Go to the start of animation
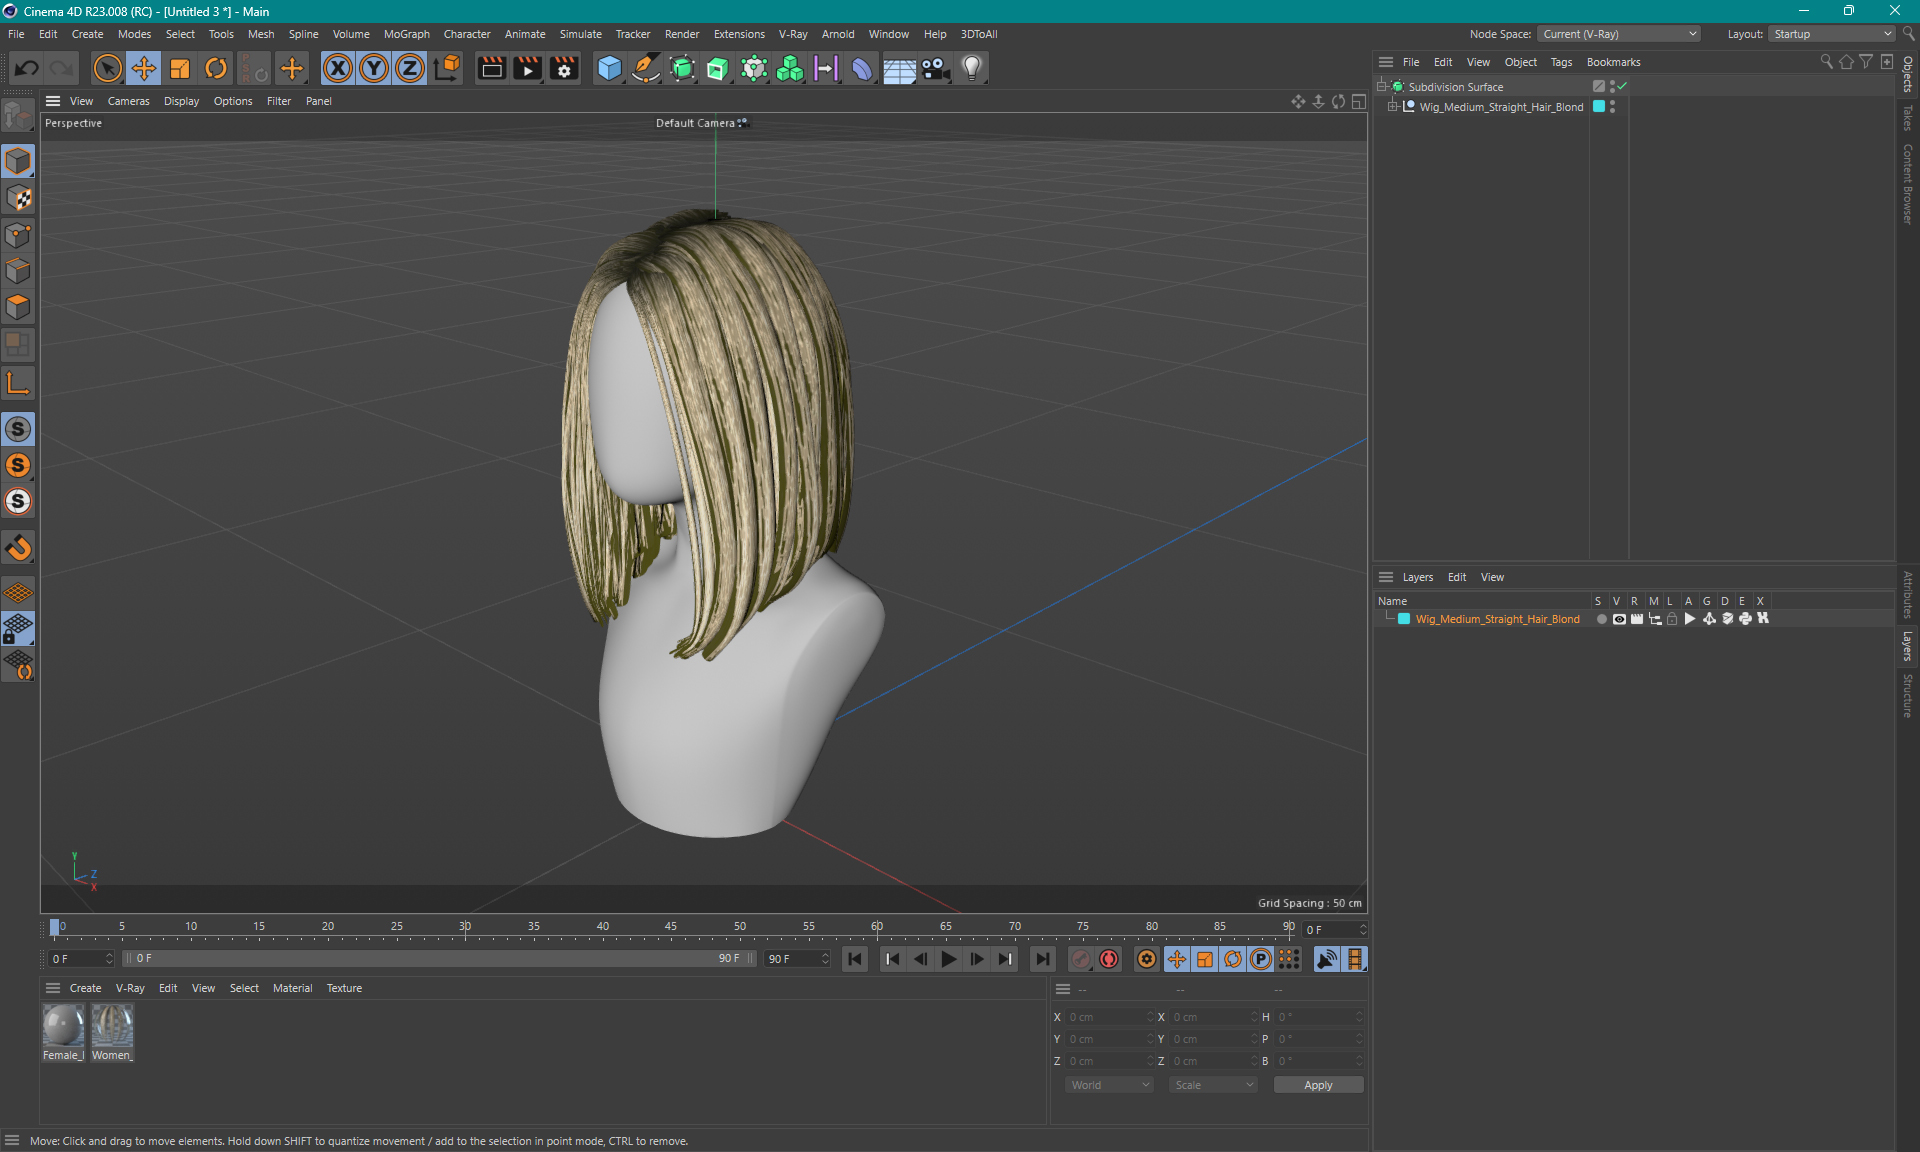The width and height of the screenshot is (1920, 1152). point(855,959)
